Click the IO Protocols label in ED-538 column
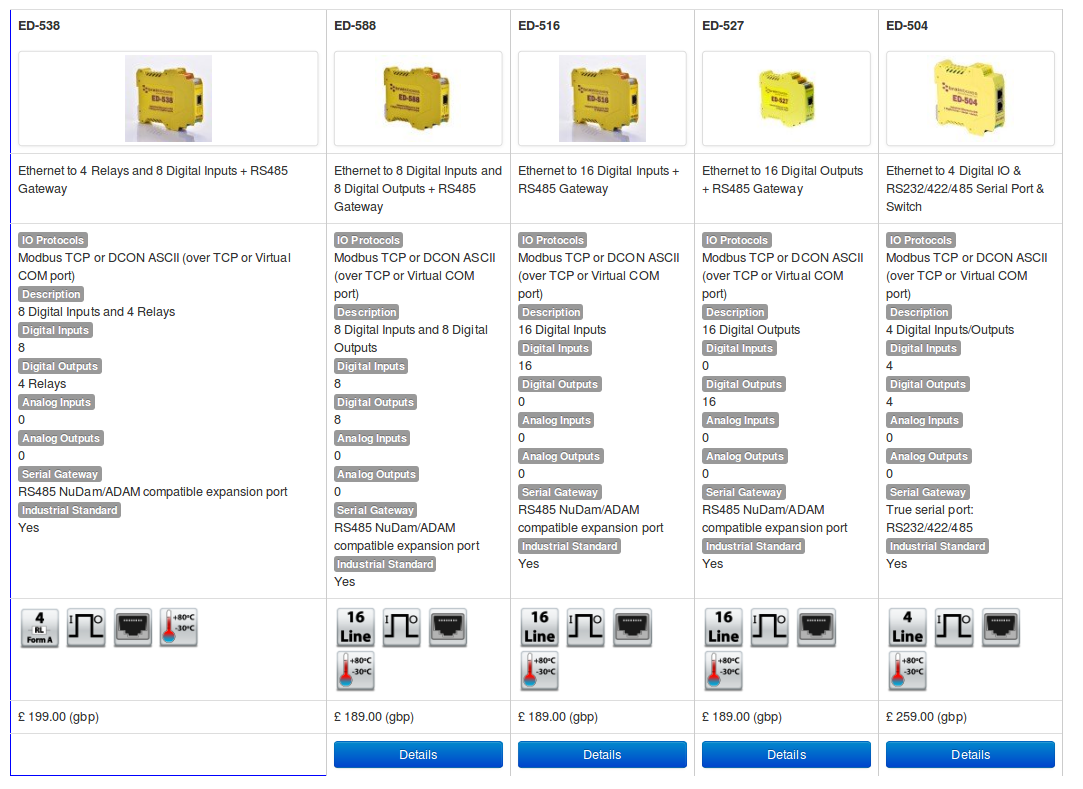The width and height of the screenshot is (1083, 789). 53,240
